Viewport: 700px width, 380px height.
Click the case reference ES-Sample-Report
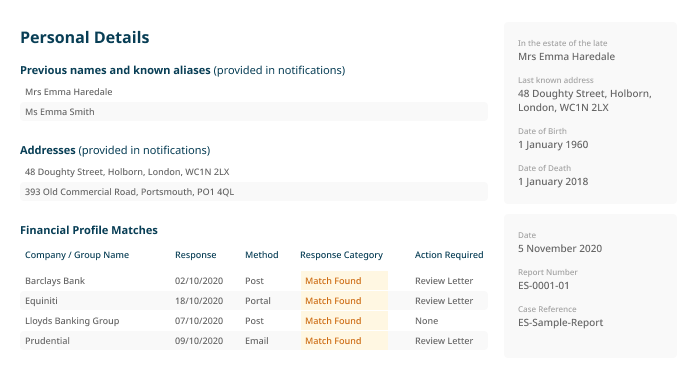tap(560, 323)
